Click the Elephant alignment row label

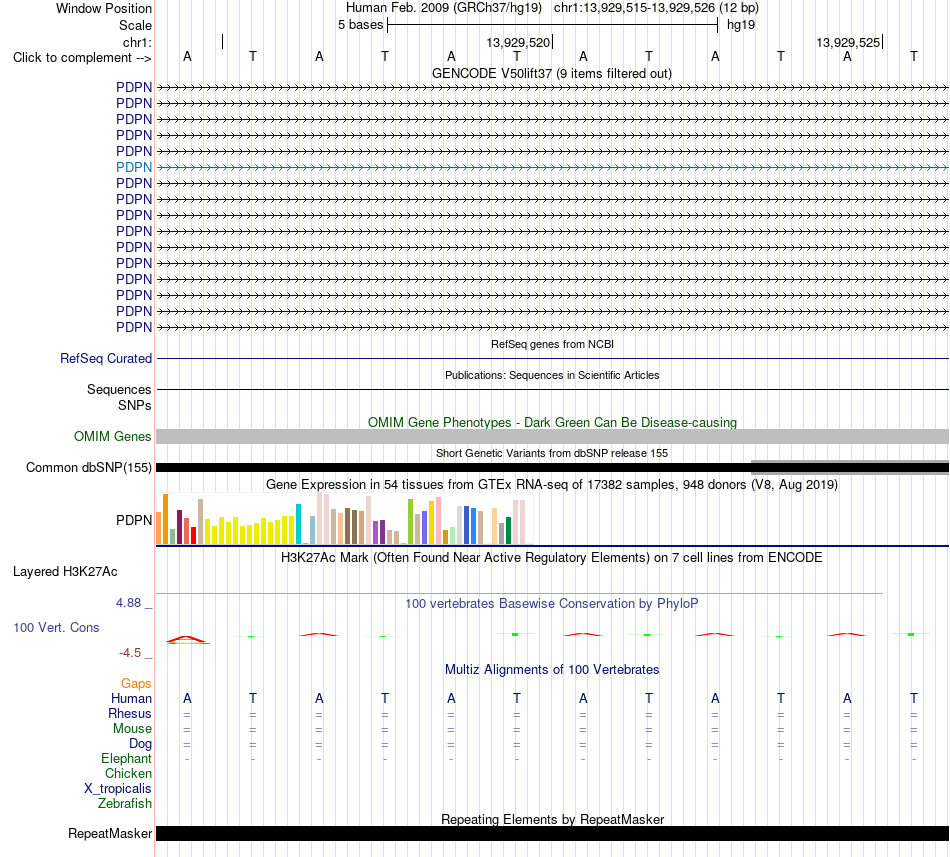(x=126, y=758)
